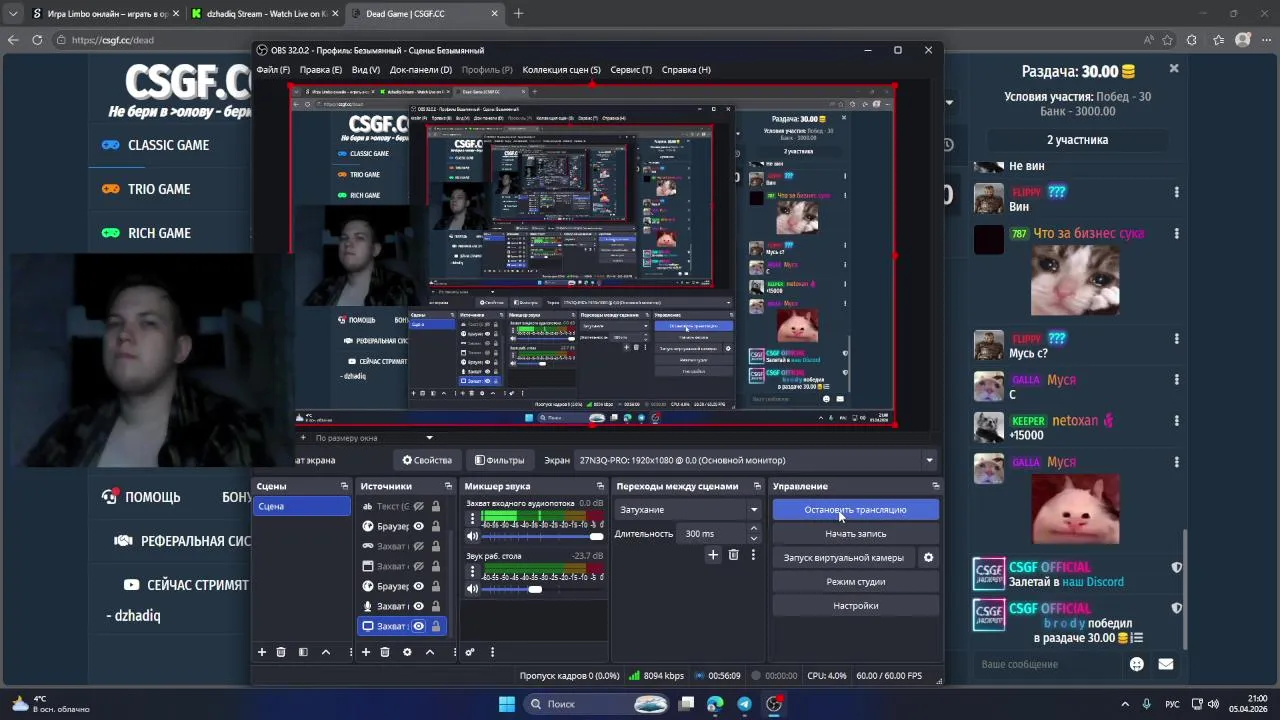Open the Коллекция сцен menu
The image size is (1280, 720).
pos(561,70)
